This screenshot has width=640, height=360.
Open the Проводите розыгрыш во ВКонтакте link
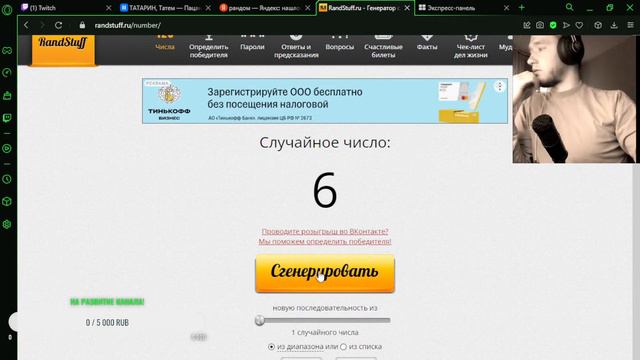325,231
